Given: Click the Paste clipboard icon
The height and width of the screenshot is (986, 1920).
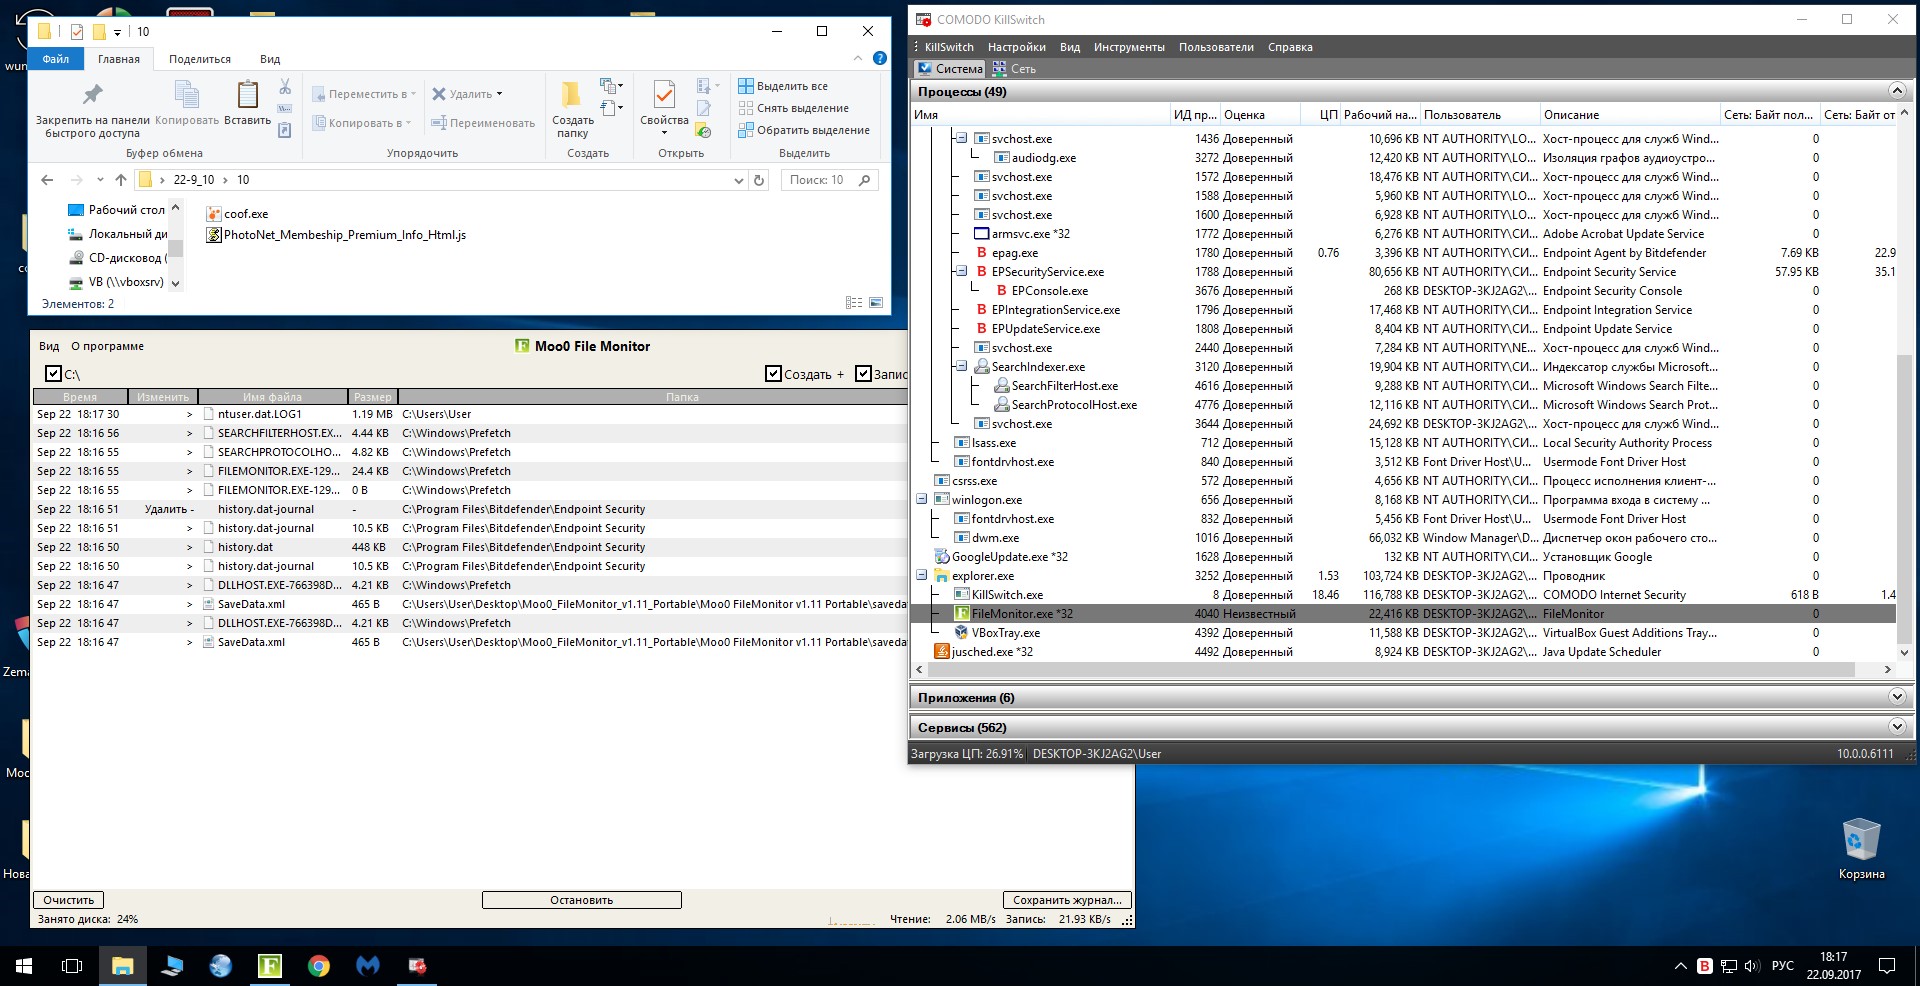Looking at the screenshot, I should (x=247, y=95).
